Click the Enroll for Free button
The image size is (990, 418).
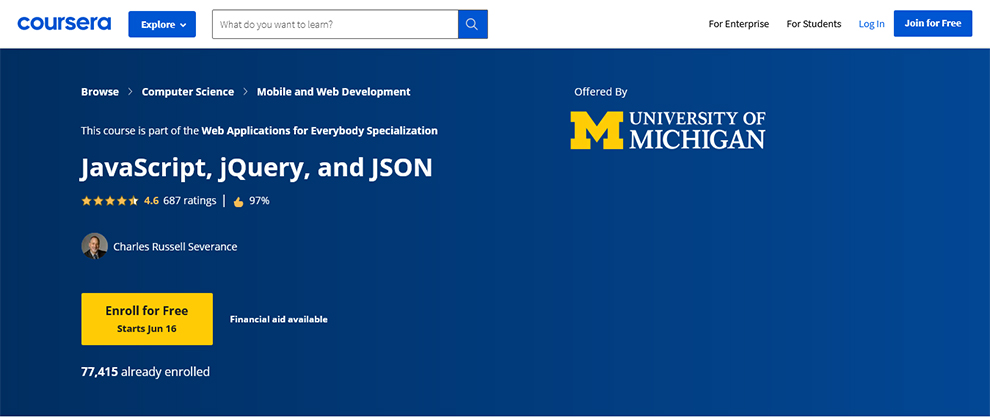[147, 319]
